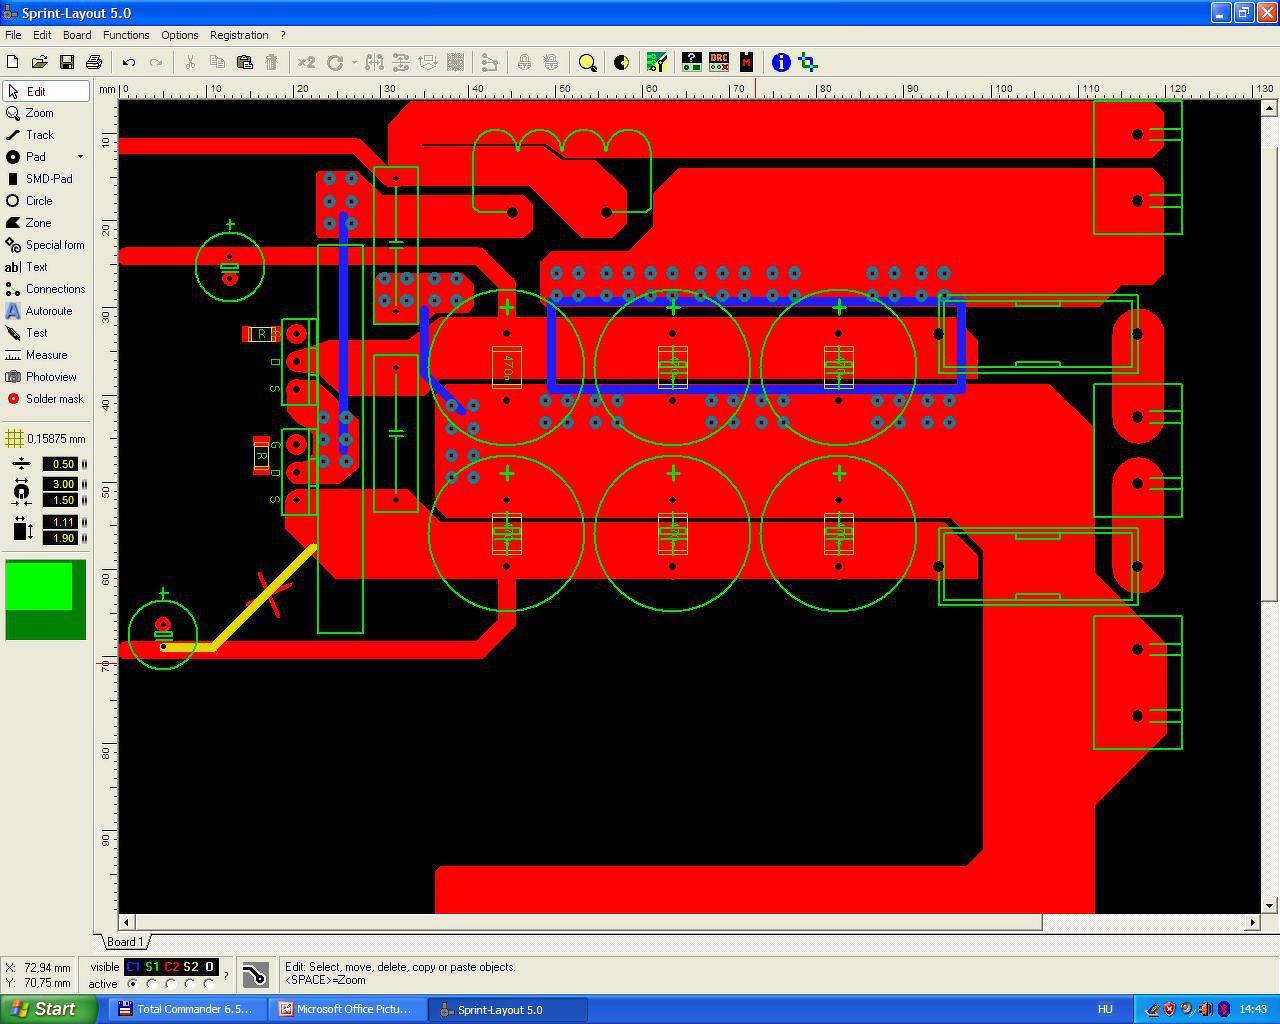Select the SMD-Pad tool
This screenshot has width=1280, height=1024.
pyautogui.click(x=46, y=179)
